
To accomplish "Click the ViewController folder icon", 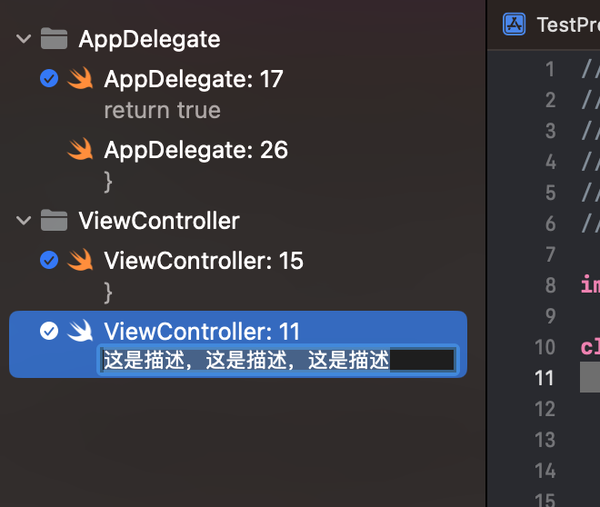I will [x=53, y=220].
